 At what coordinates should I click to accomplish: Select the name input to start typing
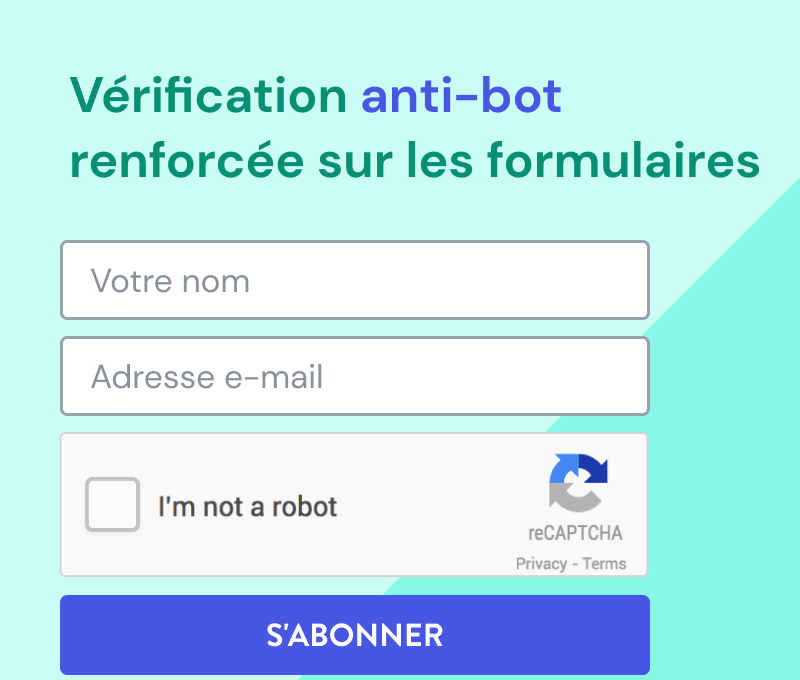point(355,280)
